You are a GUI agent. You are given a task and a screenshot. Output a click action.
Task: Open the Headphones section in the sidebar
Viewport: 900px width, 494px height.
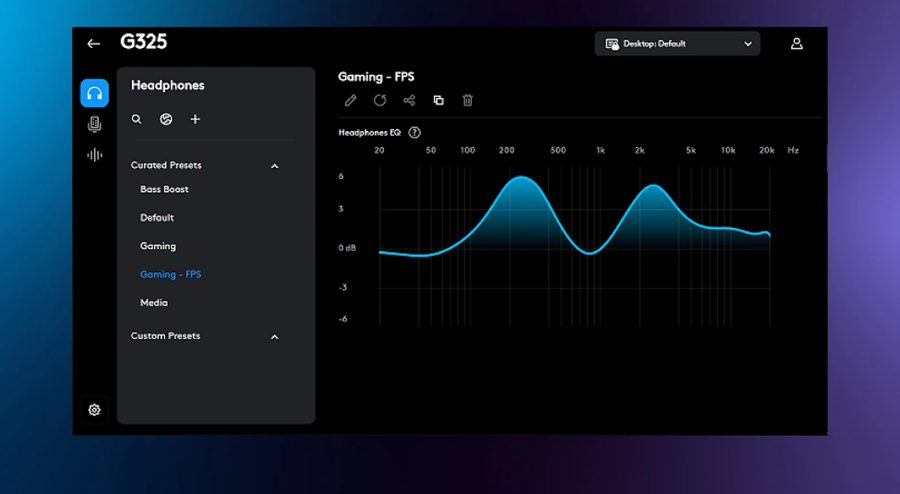pos(94,93)
